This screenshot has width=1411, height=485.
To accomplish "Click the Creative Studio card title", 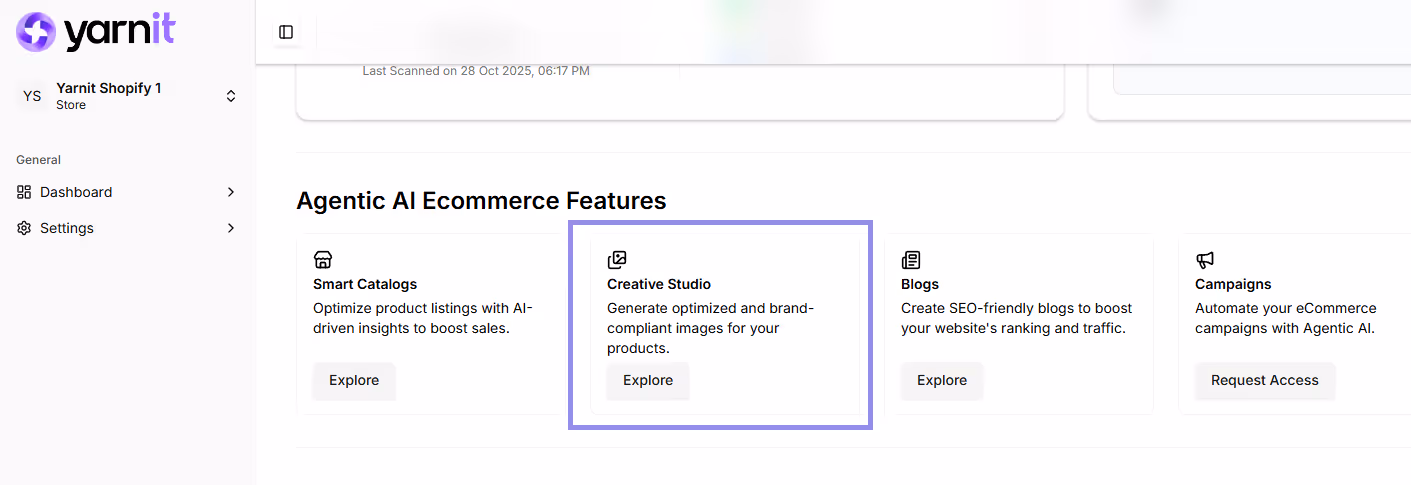I will [x=659, y=284].
